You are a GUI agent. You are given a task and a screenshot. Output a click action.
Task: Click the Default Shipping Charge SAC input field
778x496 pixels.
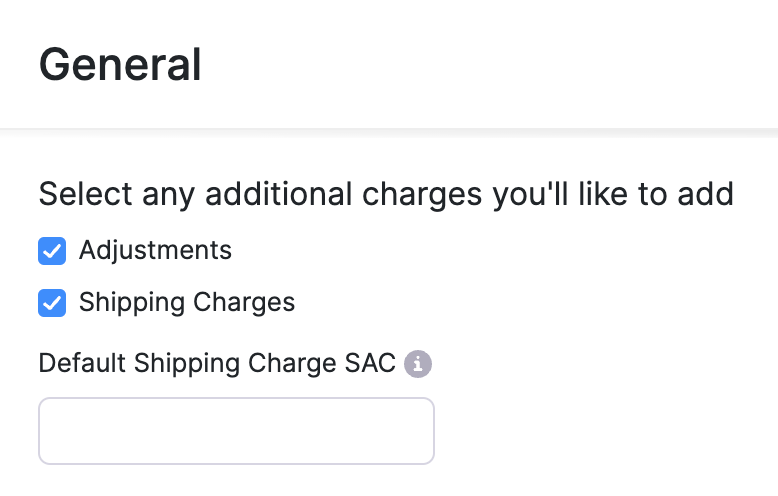236,431
